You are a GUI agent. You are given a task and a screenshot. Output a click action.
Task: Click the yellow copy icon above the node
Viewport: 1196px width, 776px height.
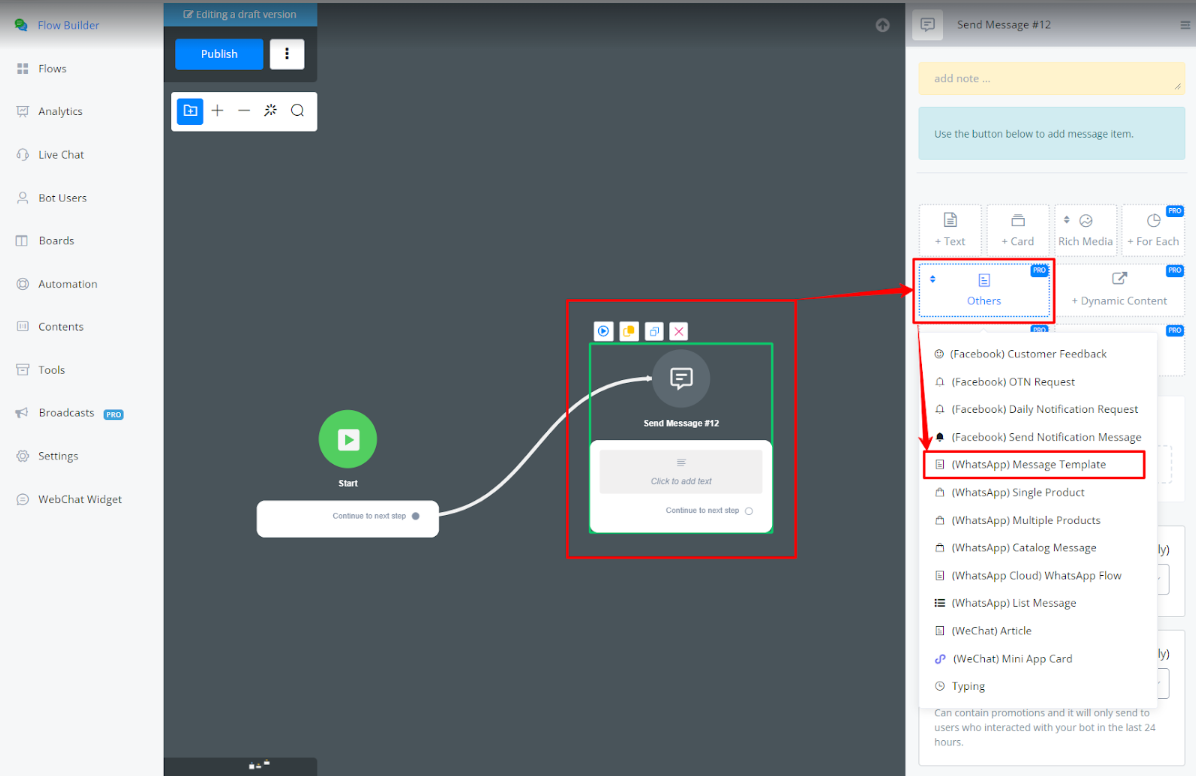(x=629, y=331)
